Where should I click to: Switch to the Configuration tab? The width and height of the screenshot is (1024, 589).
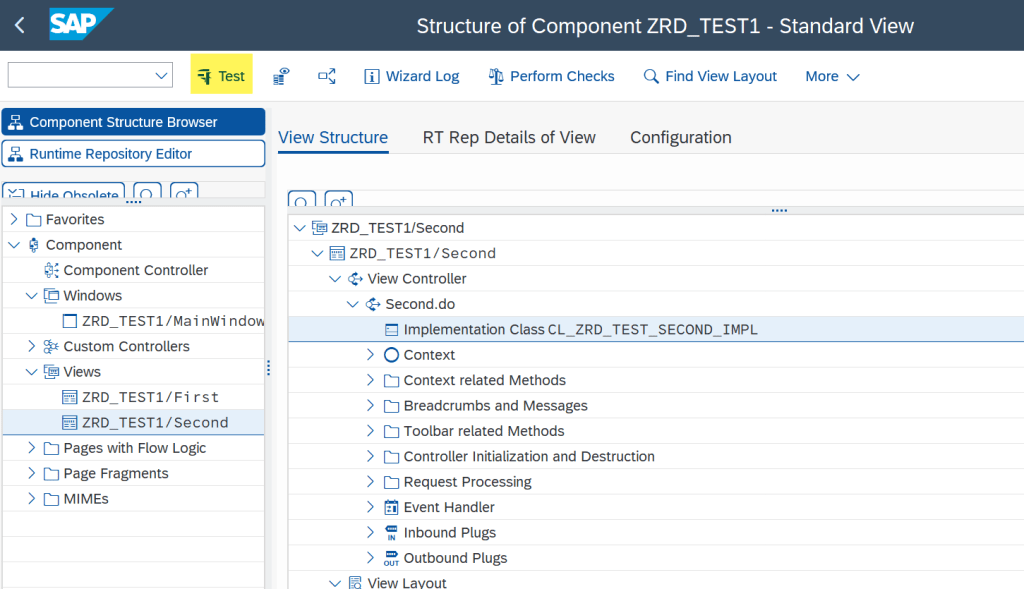click(681, 137)
